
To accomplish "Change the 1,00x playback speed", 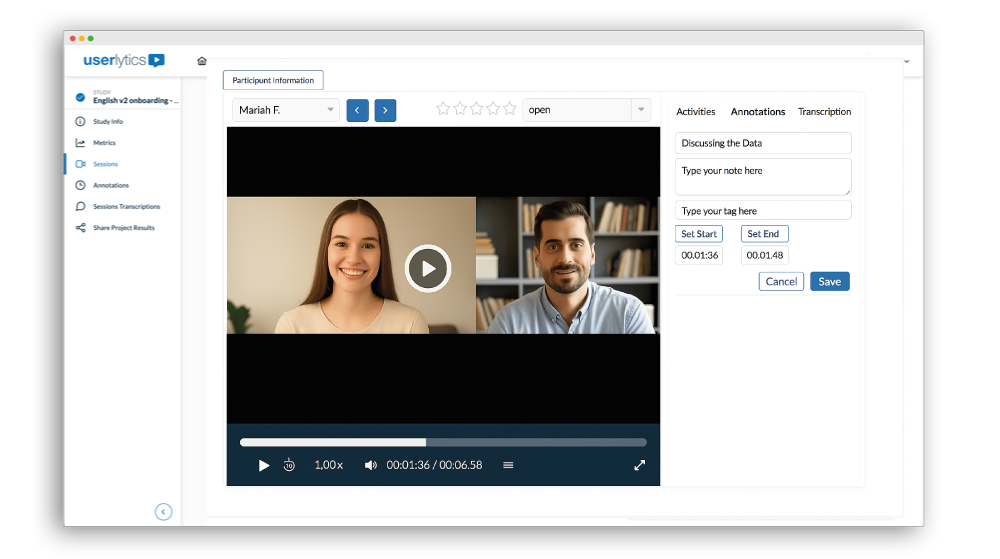I will point(328,465).
